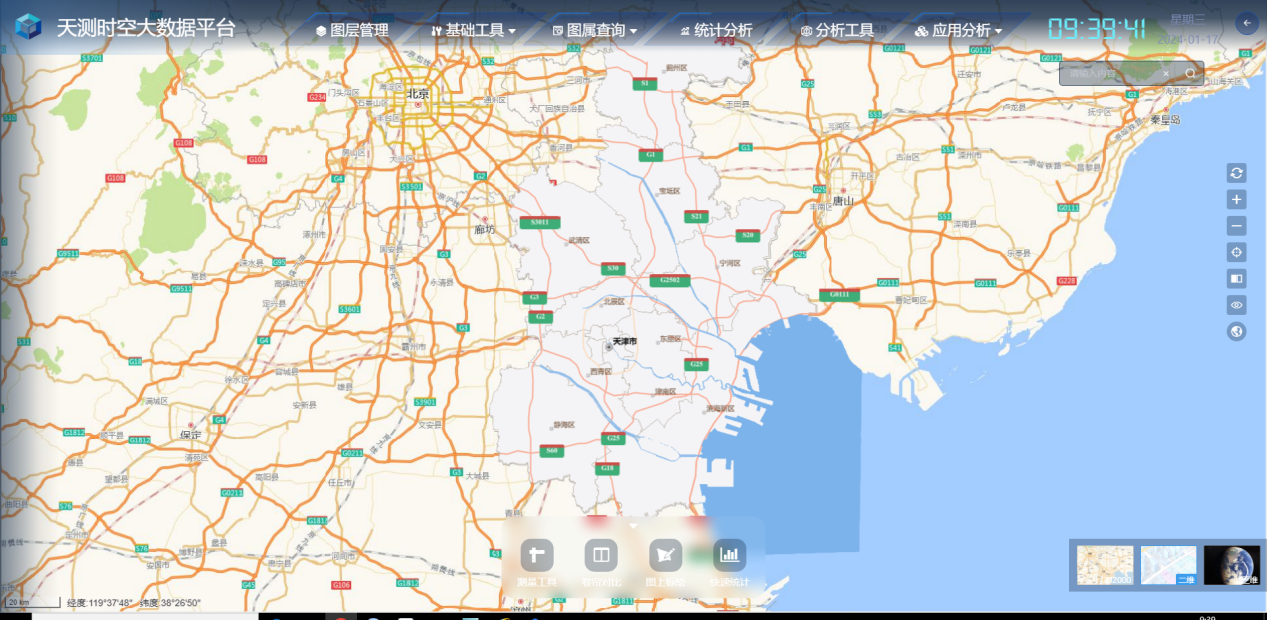Click the latitude 38°26'50" readout
This screenshot has height=620, width=1267.
(170, 603)
